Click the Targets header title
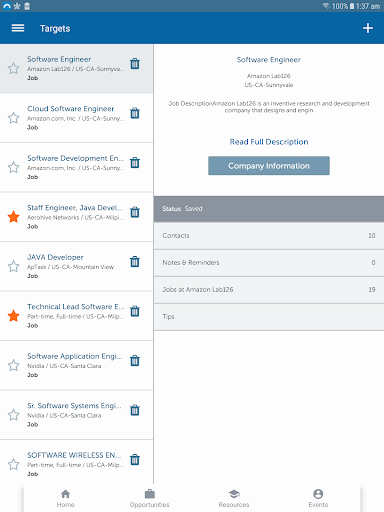384x512 pixels. click(x=55, y=29)
